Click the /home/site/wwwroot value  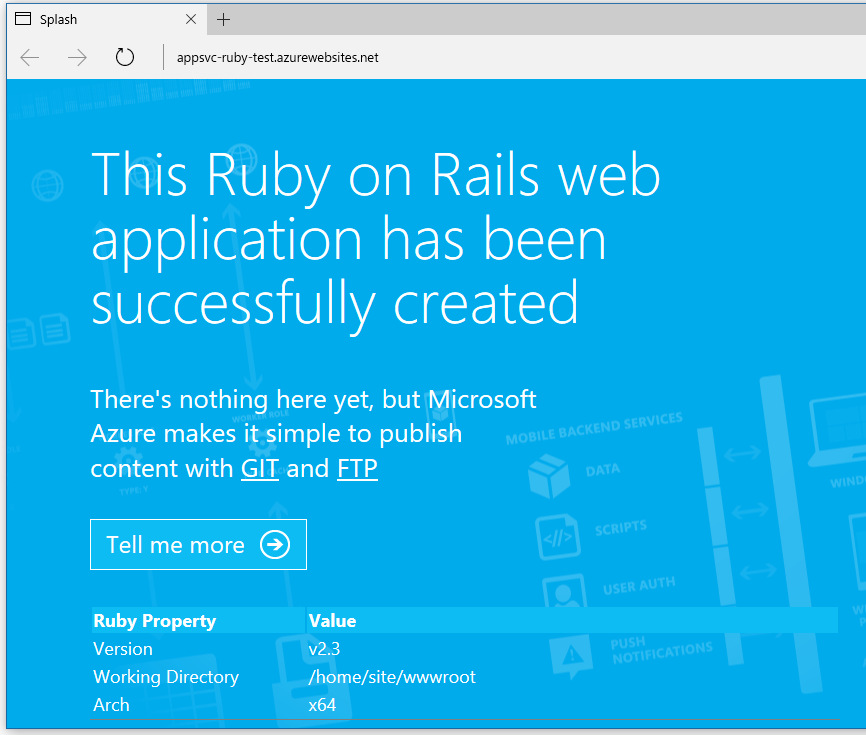point(392,677)
